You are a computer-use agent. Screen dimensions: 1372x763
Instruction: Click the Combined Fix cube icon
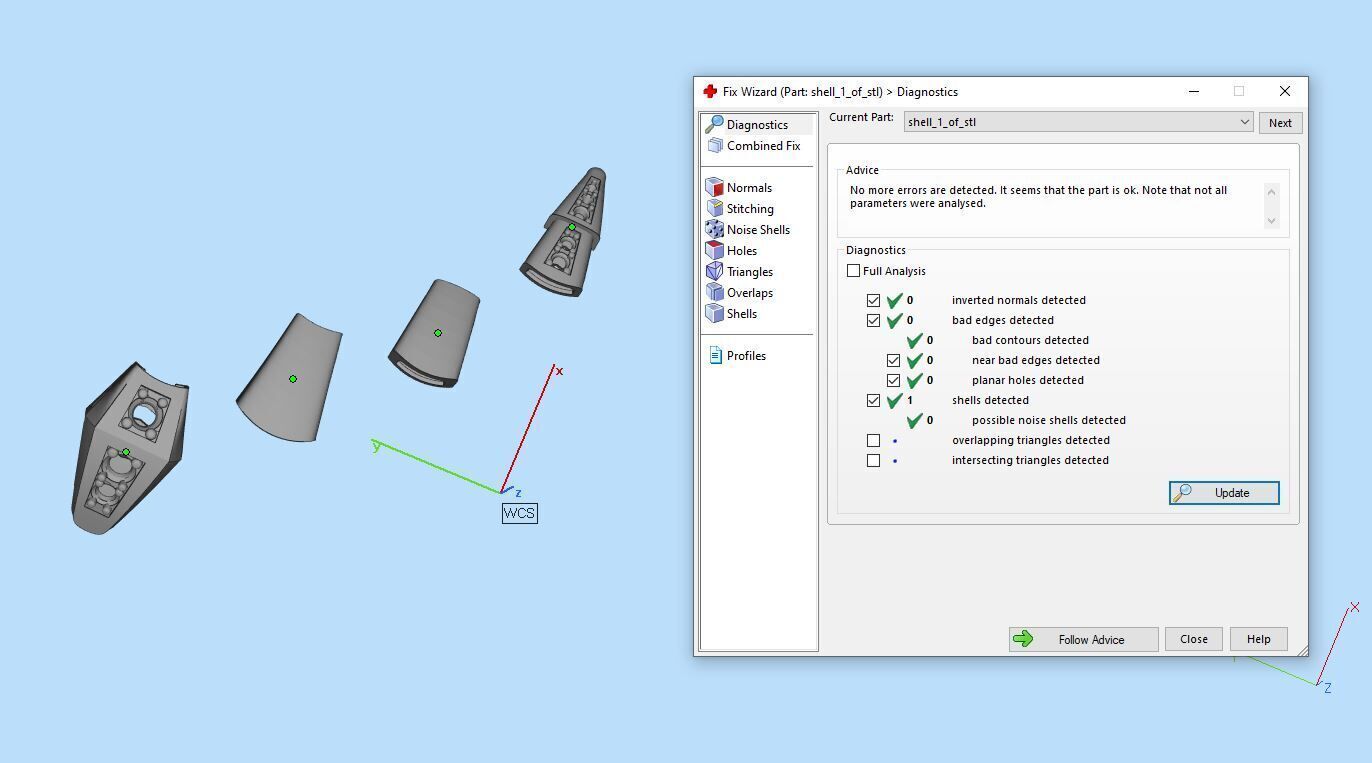click(714, 146)
